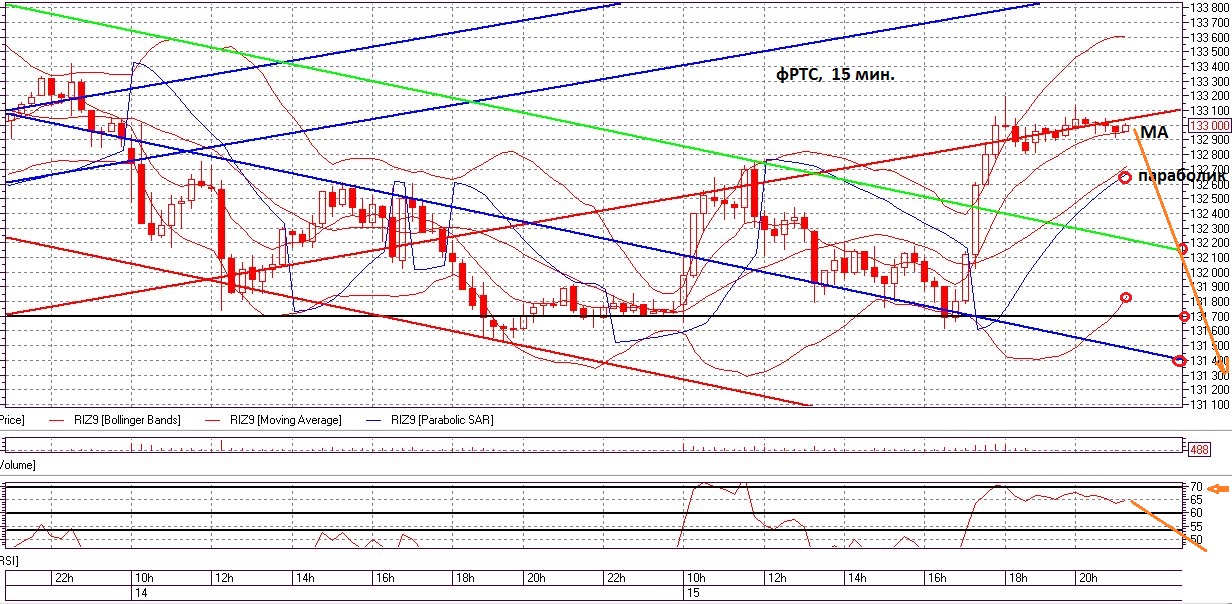Click the 131 200 price axis label
Viewport: 1232px width, 604px height.
pyautogui.click(x=1208, y=389)
